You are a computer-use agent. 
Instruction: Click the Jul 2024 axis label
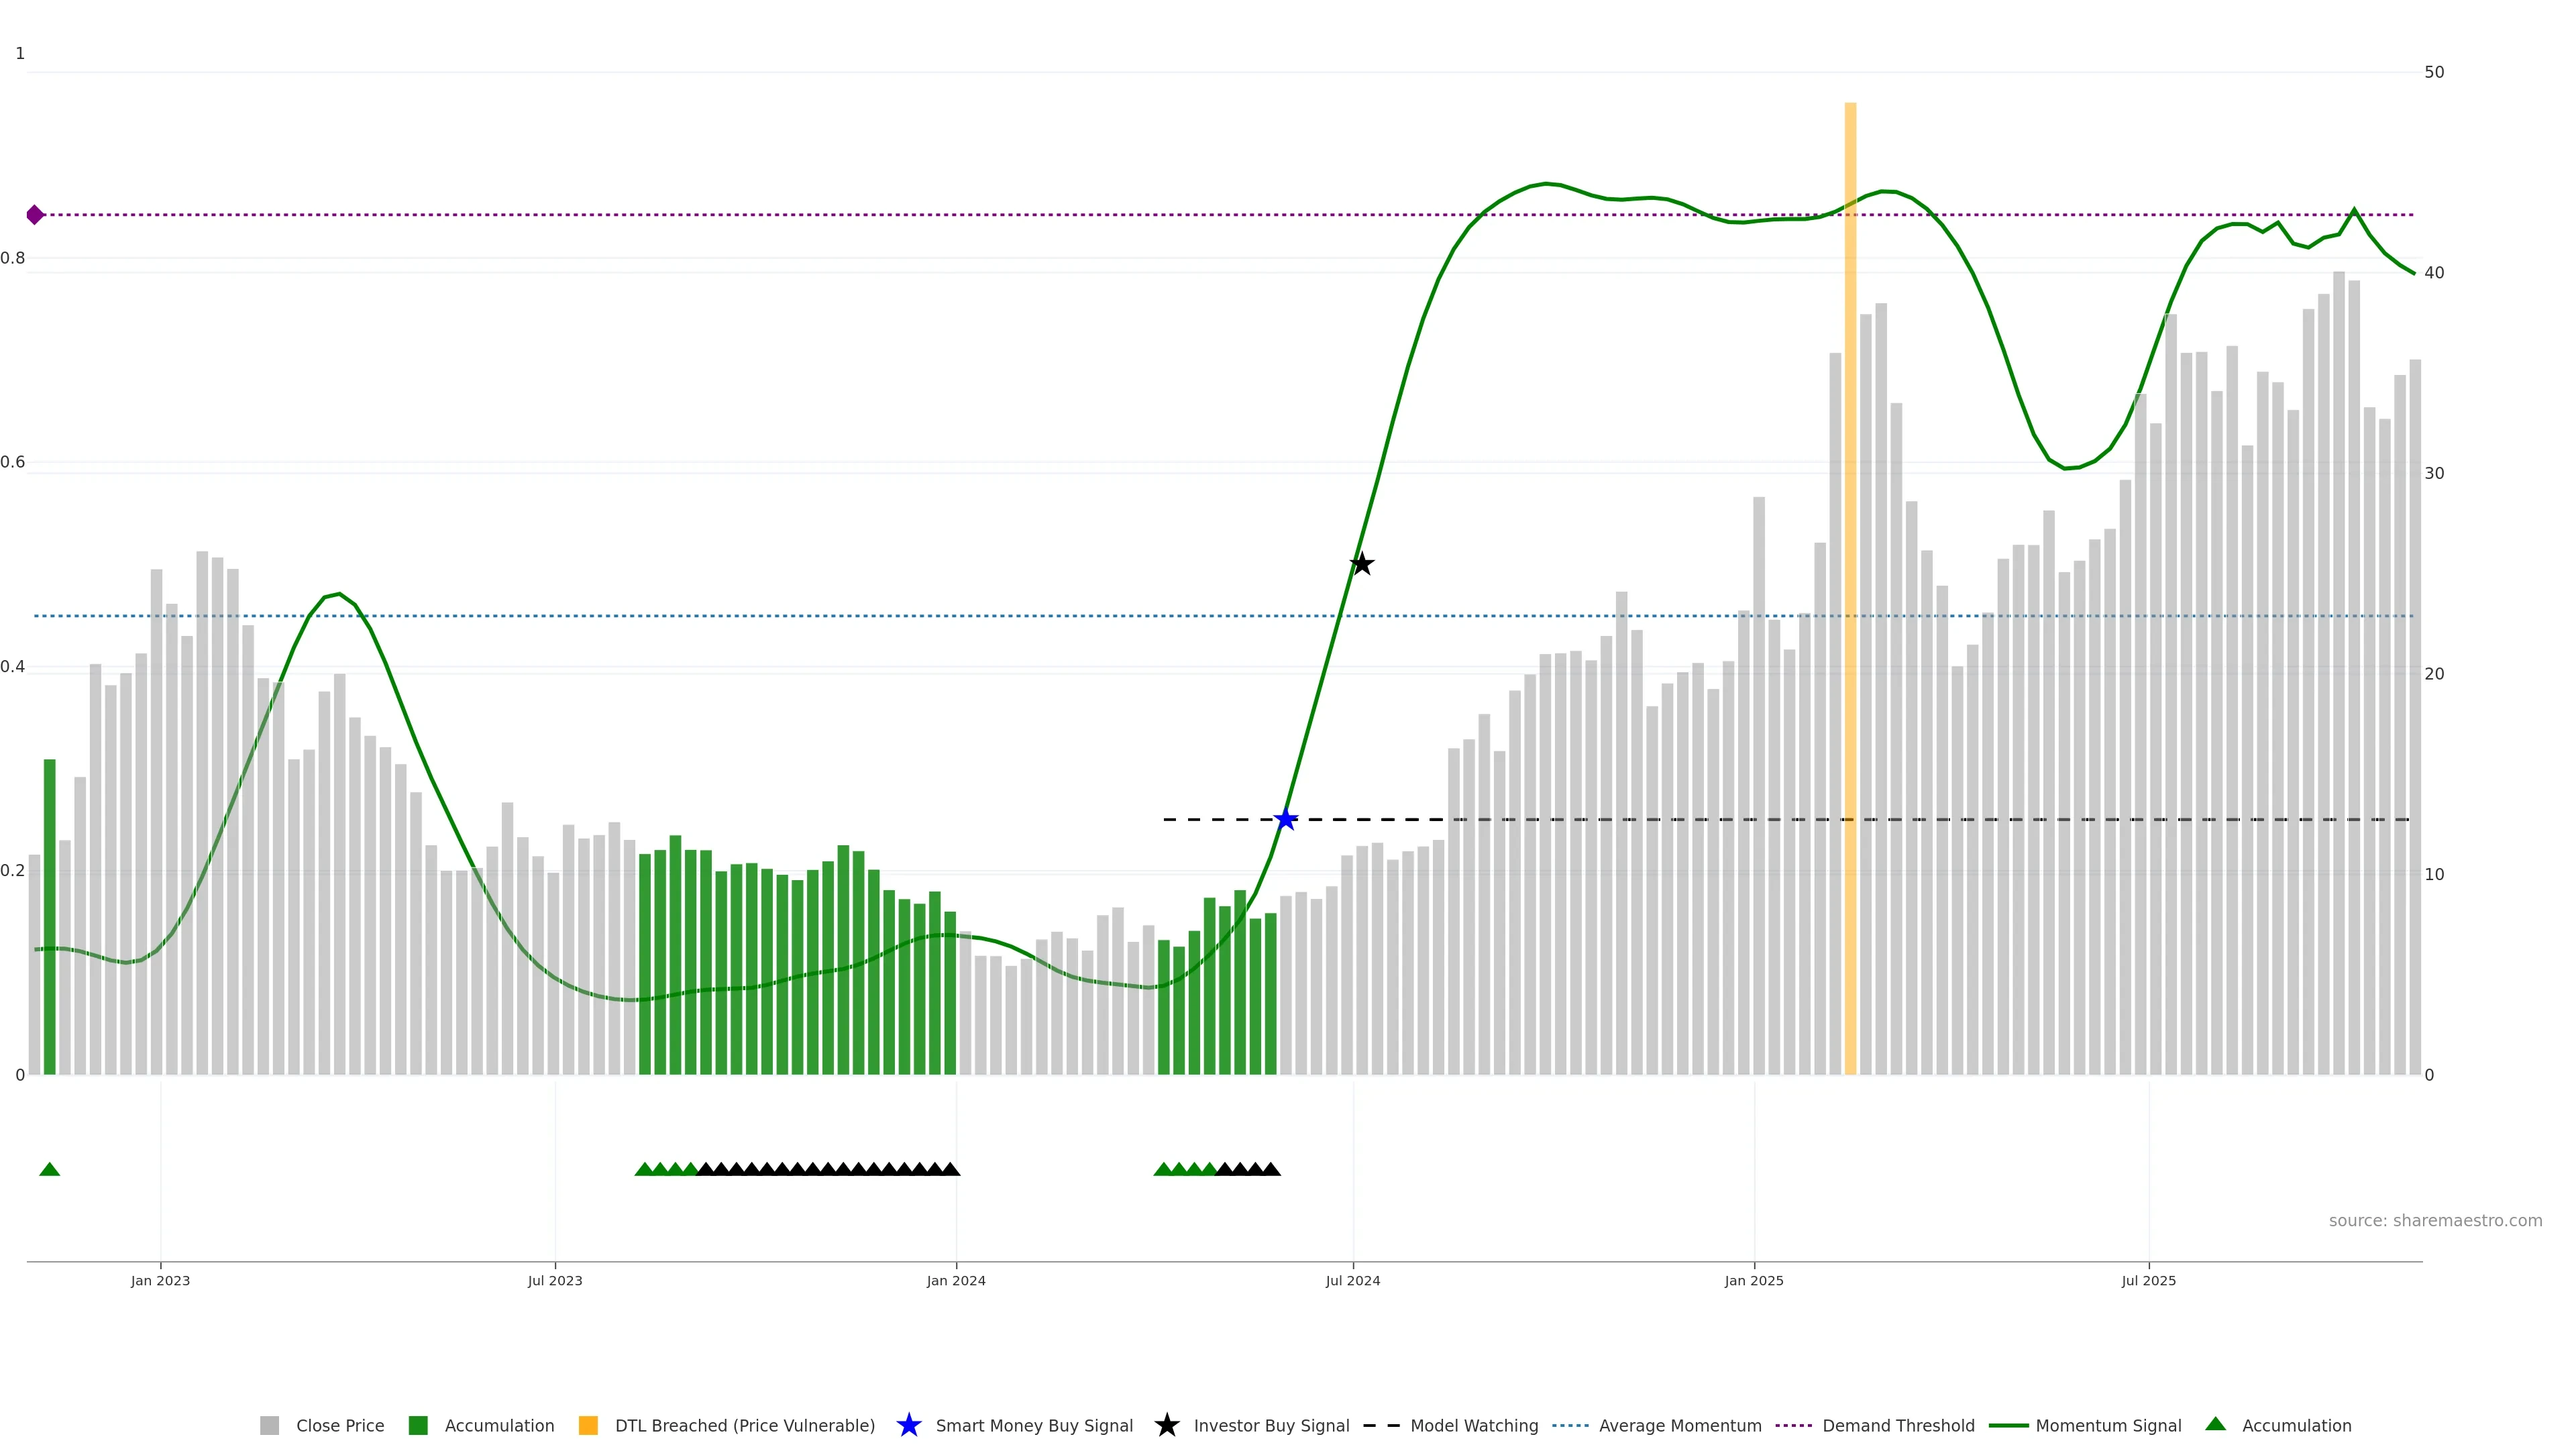pos(1353,1281)
